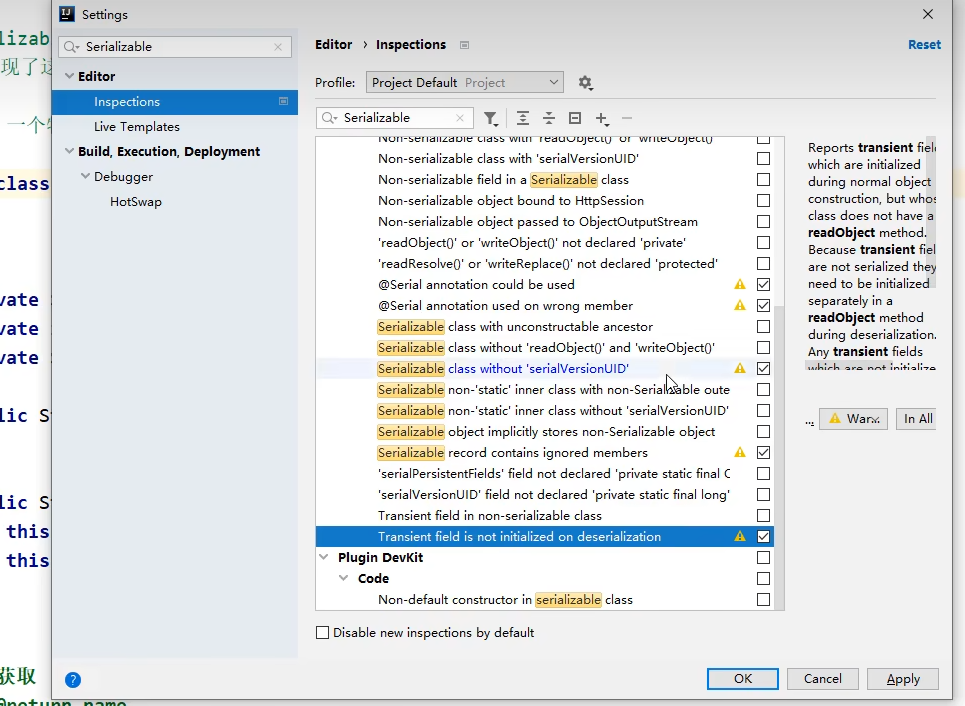Select Inspections in the settings sidebar
Screen dimensions: 965x706
click(x=175, y=102)
